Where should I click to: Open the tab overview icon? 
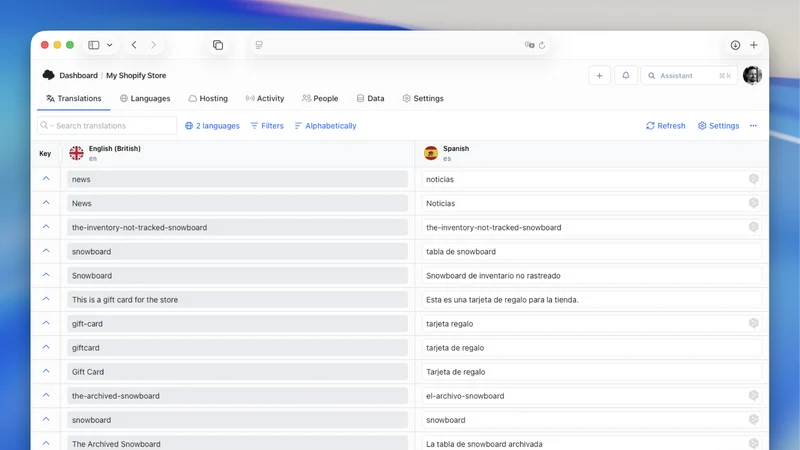(x=218, y=45)
